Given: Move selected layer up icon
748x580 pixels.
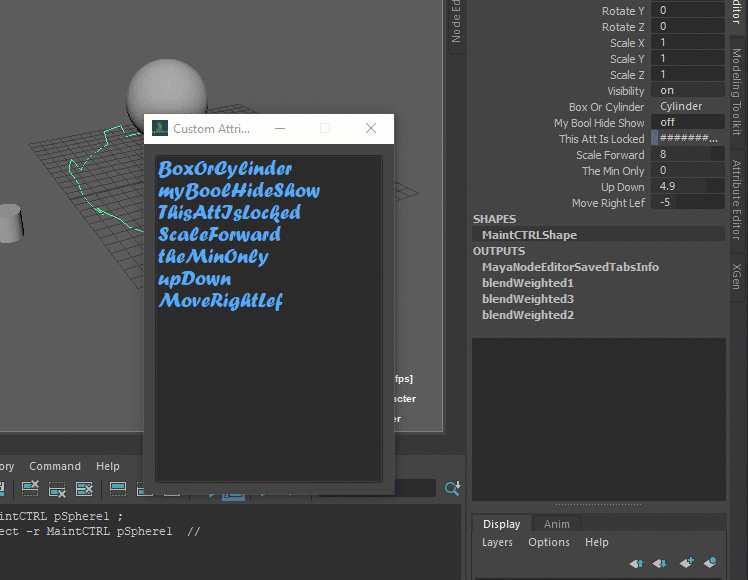Looking at the screenshot, I should click(x=636, y=563).
